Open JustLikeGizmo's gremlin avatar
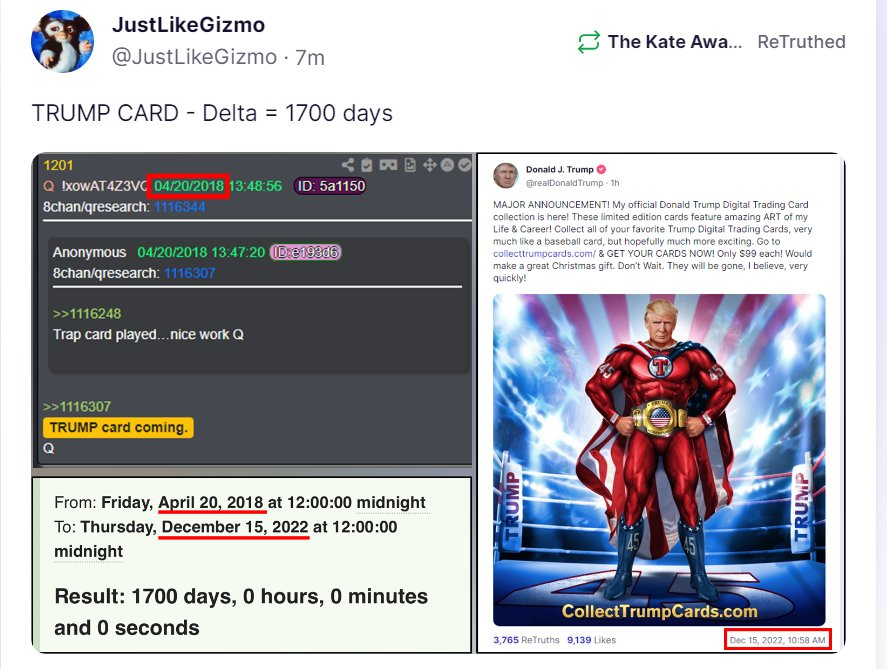Image resolution: width=887 pixels, height=669 pixels. point(62,41)
